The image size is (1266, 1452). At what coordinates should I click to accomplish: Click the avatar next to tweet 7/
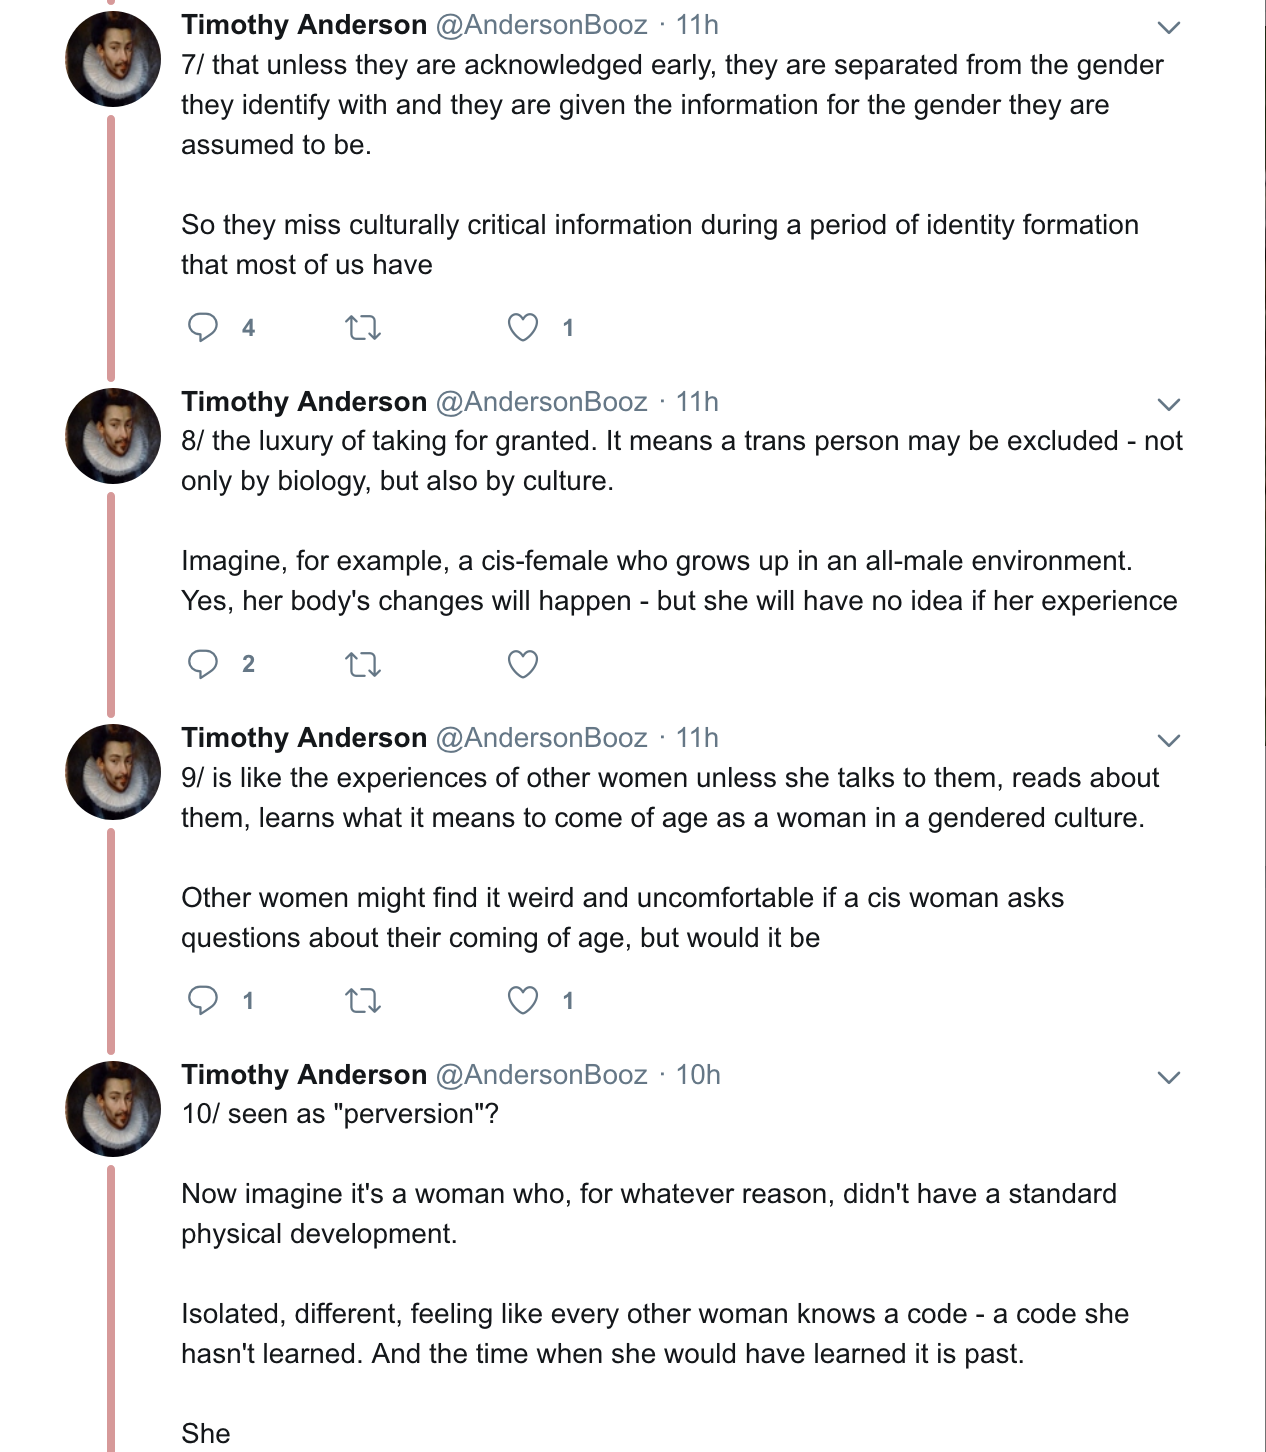[x=113, y=59]
